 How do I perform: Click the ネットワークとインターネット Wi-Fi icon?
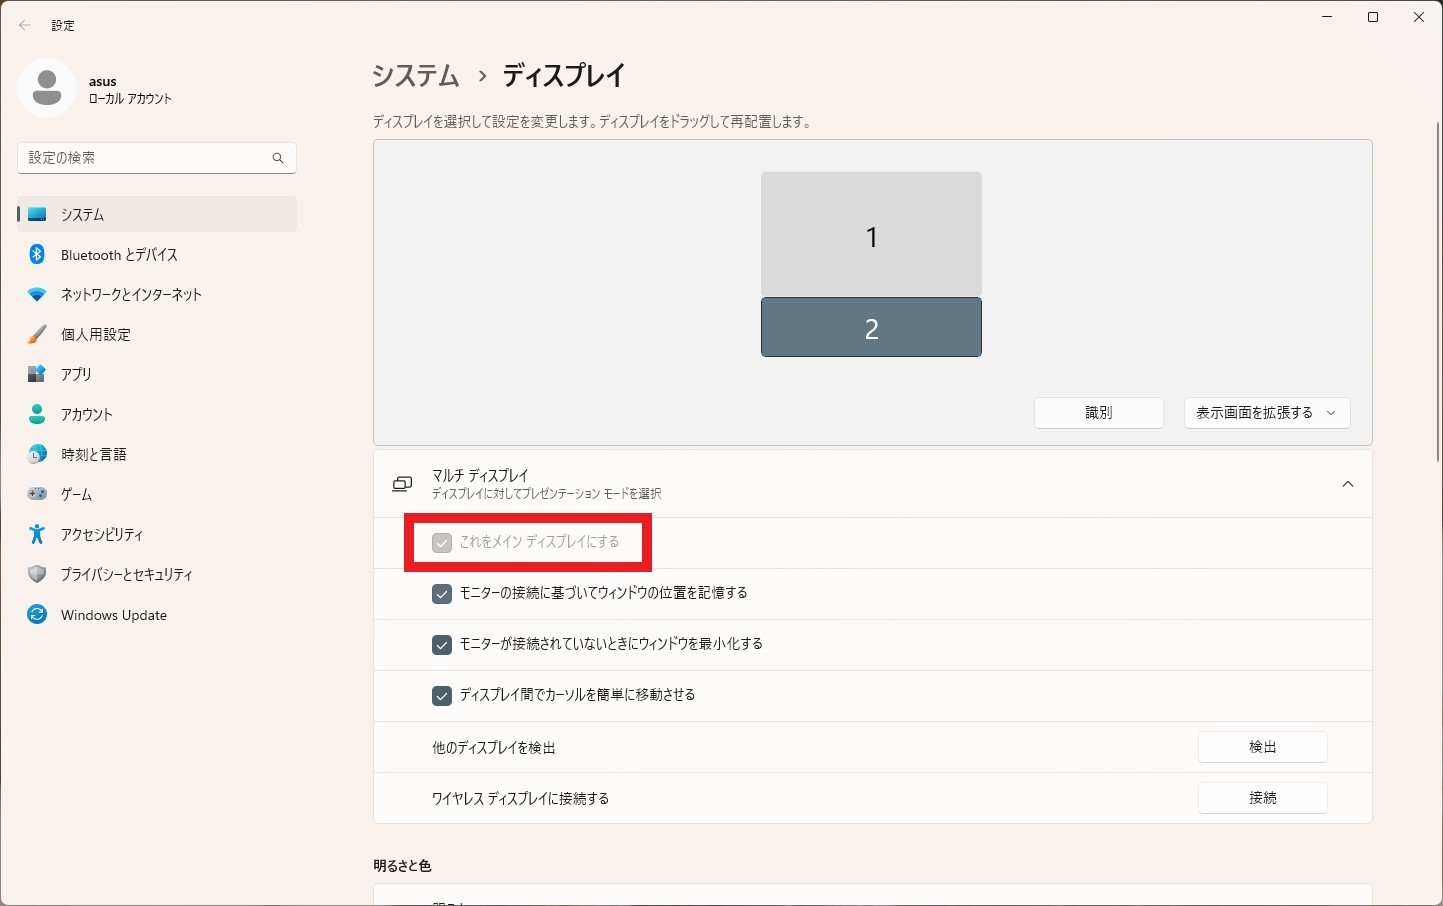pos(37,295)
